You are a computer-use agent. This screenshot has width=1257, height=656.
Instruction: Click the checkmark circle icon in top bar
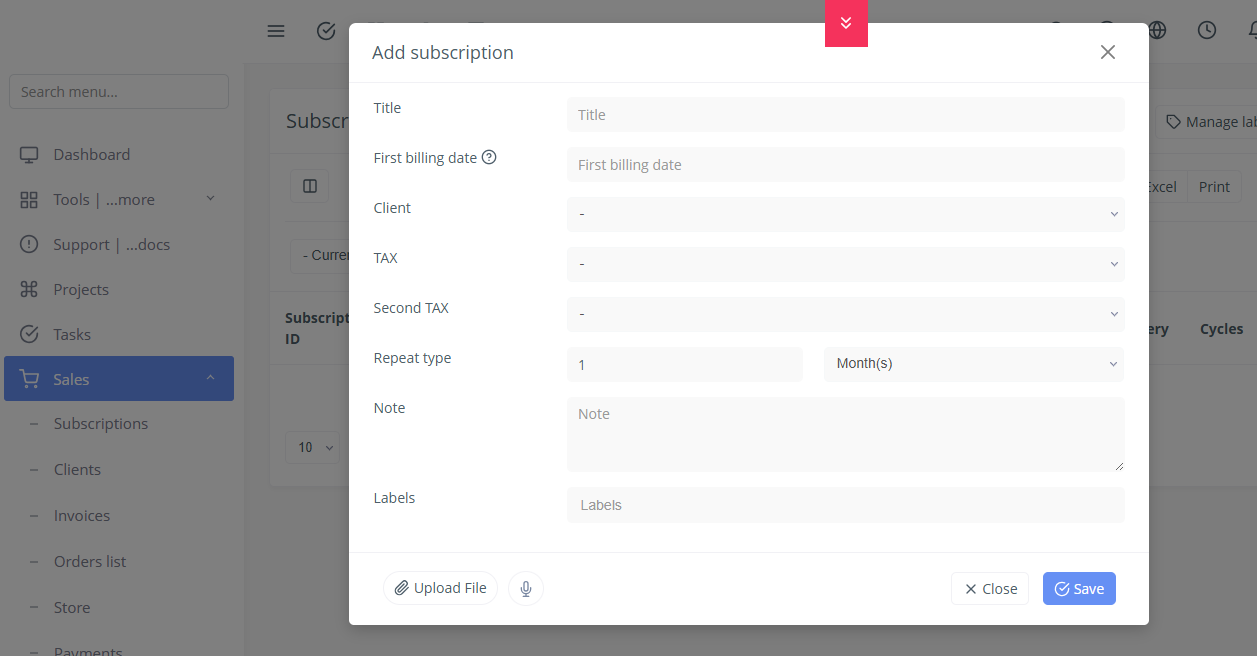(x=326, y=31)
